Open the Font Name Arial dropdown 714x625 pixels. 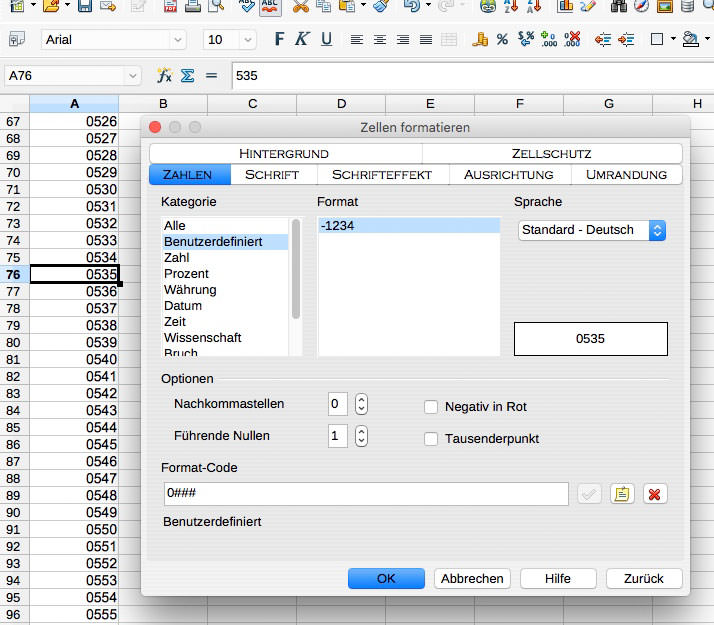tap(178, 40)
